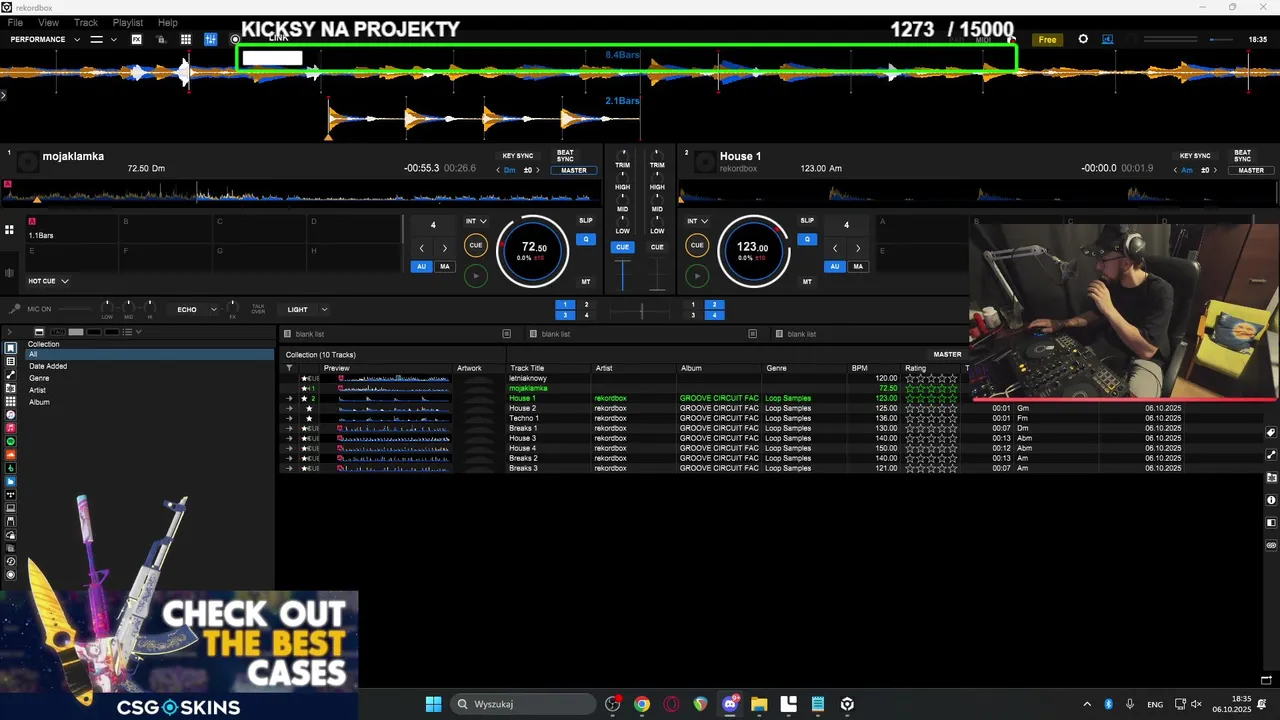Toggle the blue mixer panel icon

tap(211, 39)
